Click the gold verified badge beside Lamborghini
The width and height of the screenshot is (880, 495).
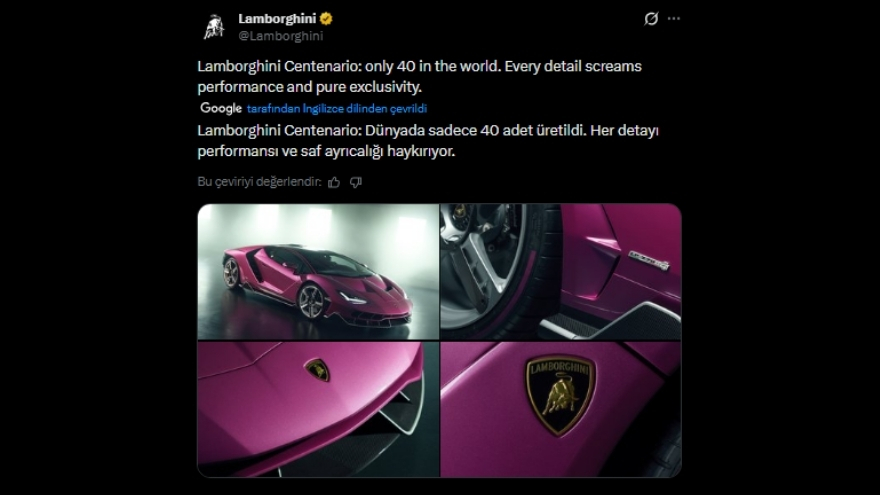[x=326, y=19]
